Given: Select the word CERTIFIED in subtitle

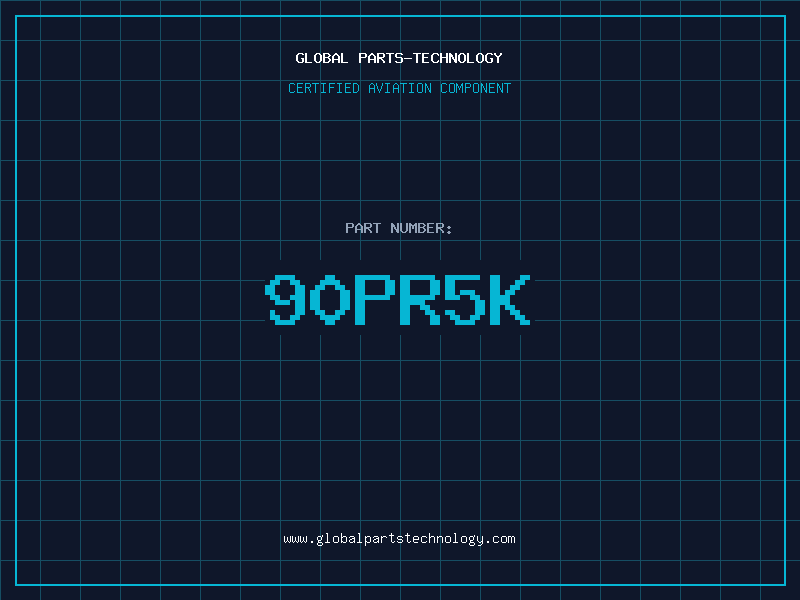Looking at the screenshot, I should pos(325,88).
